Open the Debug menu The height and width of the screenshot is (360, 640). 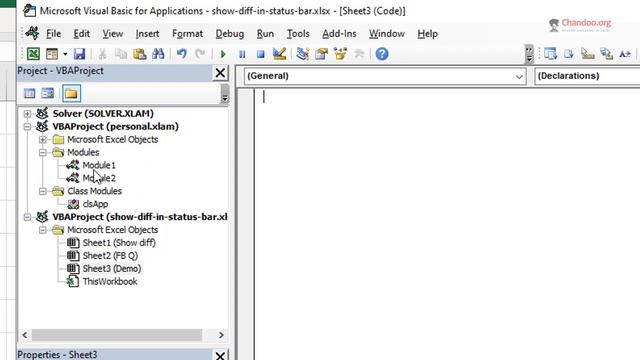pos(230,34)
